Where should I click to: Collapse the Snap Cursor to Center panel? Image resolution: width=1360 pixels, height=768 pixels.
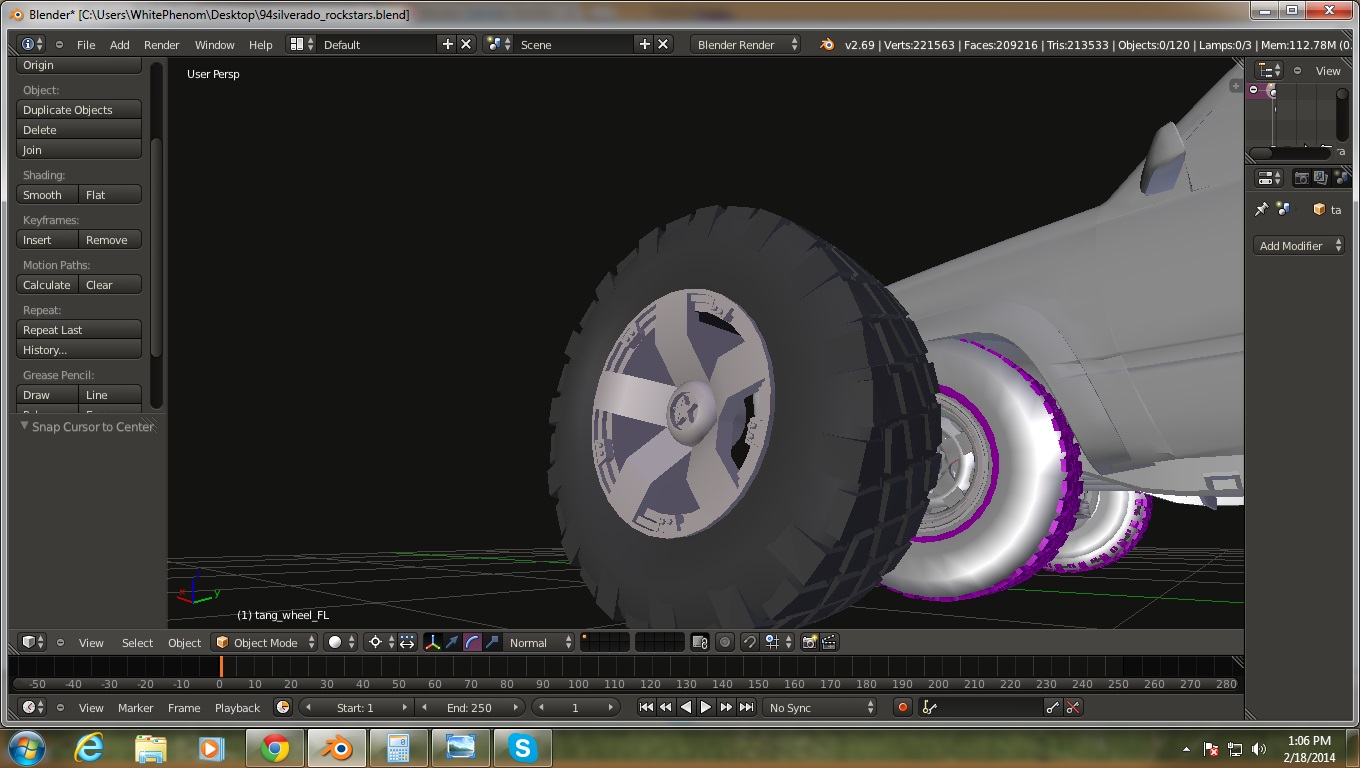(x=25, y=426)
